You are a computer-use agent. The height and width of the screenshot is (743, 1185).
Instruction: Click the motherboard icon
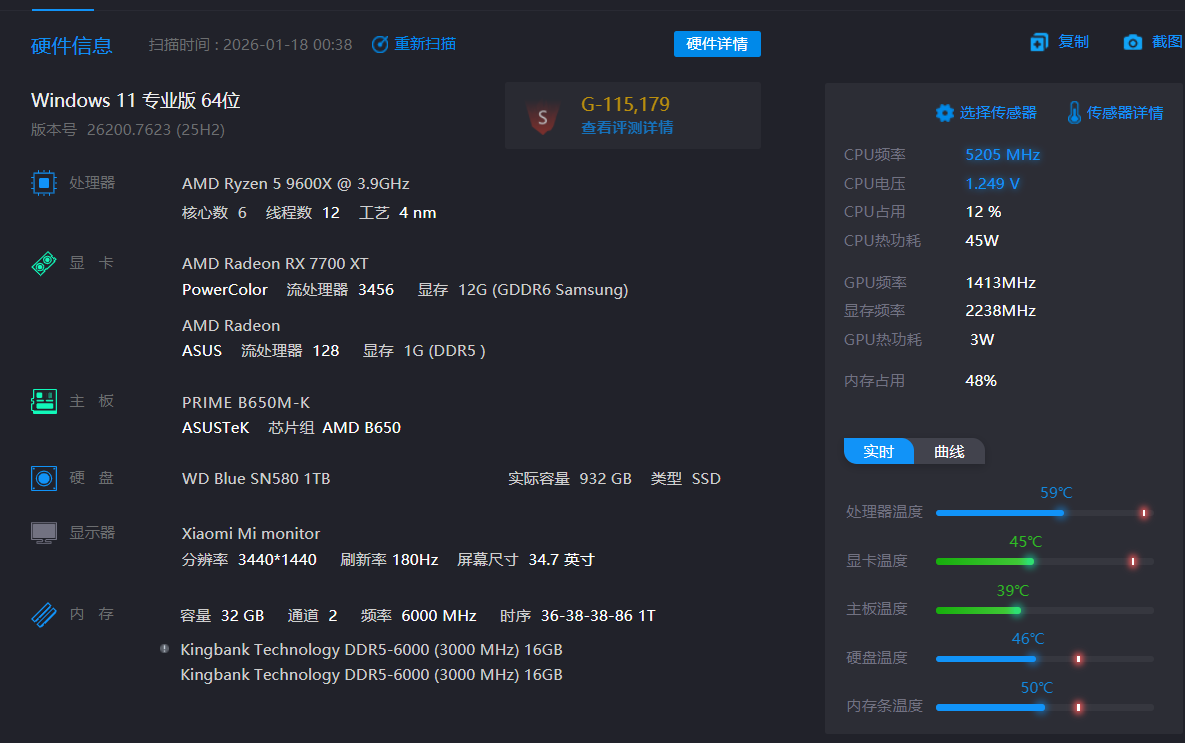(x=44, y=402)
